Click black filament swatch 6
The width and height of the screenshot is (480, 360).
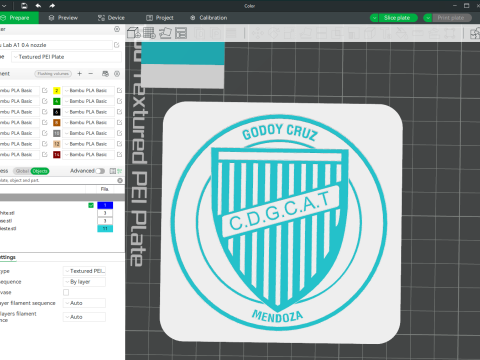point(57,112)
